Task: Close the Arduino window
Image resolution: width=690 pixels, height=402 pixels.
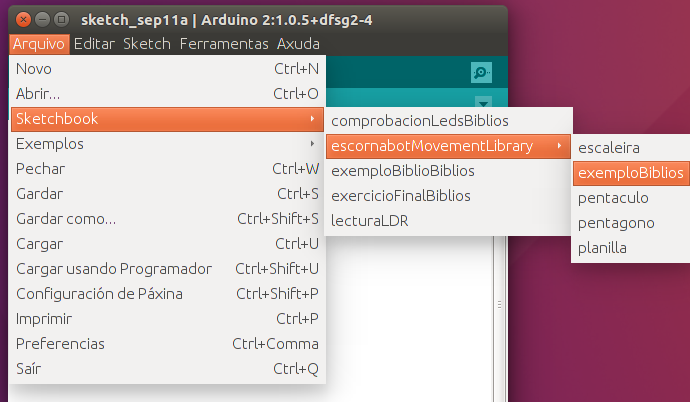Action: click(24, 19)
